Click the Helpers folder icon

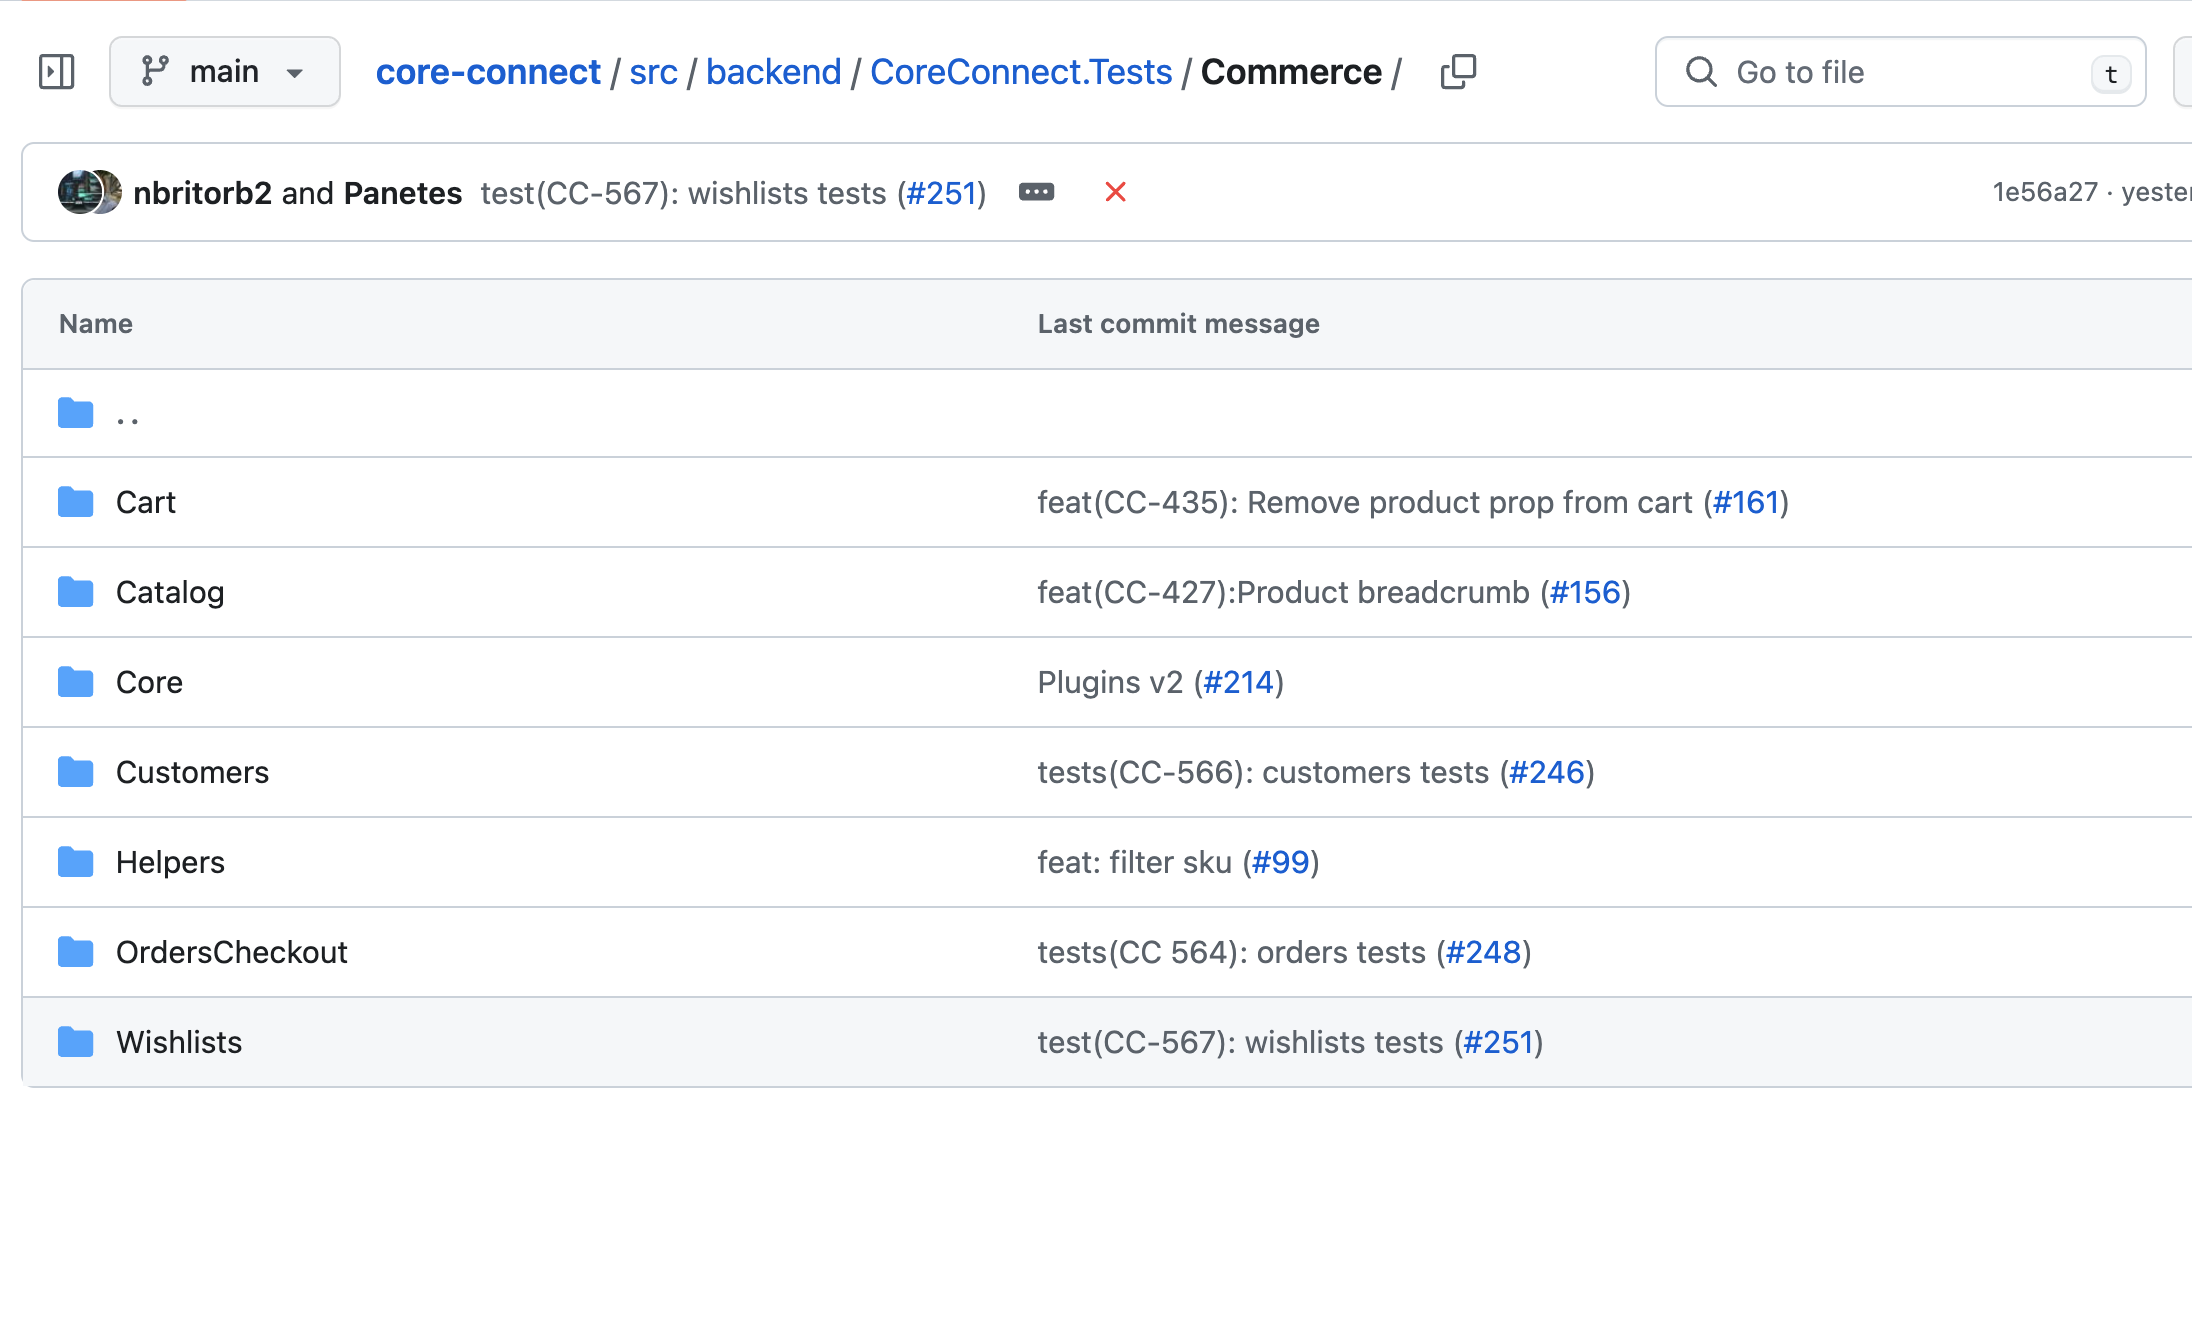[x=76, y=862]
